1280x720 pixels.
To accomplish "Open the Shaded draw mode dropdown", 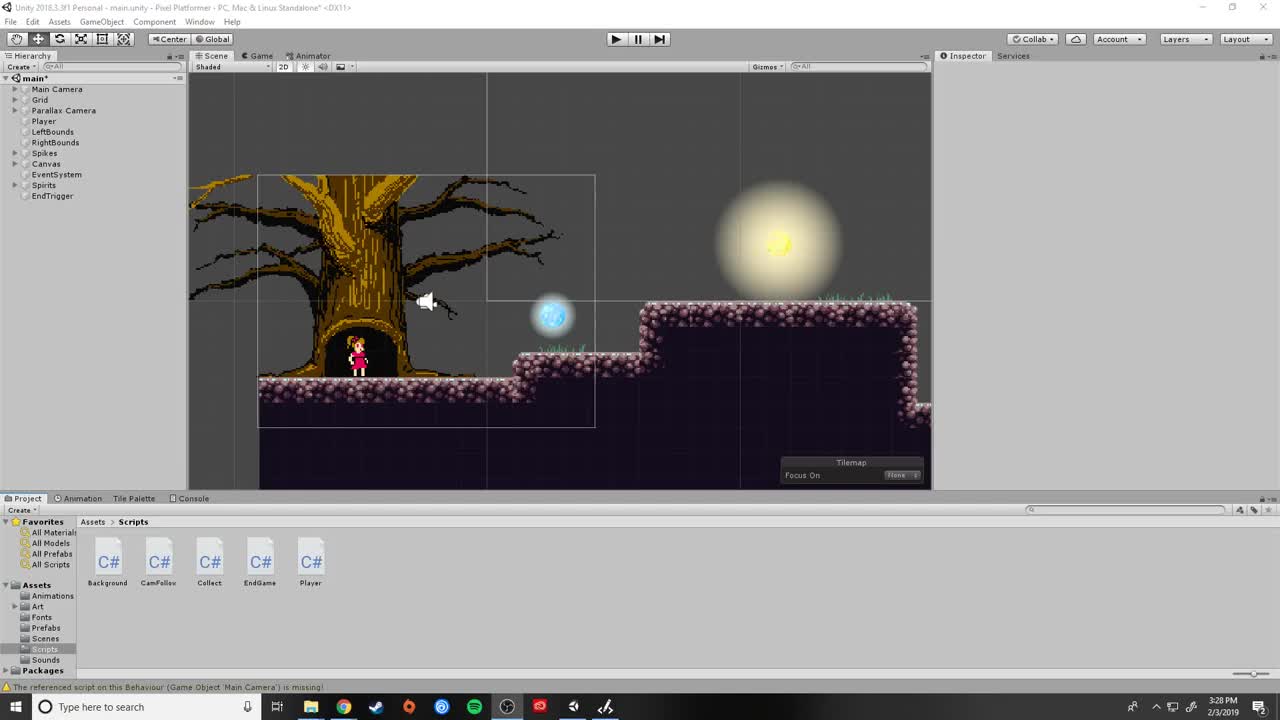I will point(232,67).
